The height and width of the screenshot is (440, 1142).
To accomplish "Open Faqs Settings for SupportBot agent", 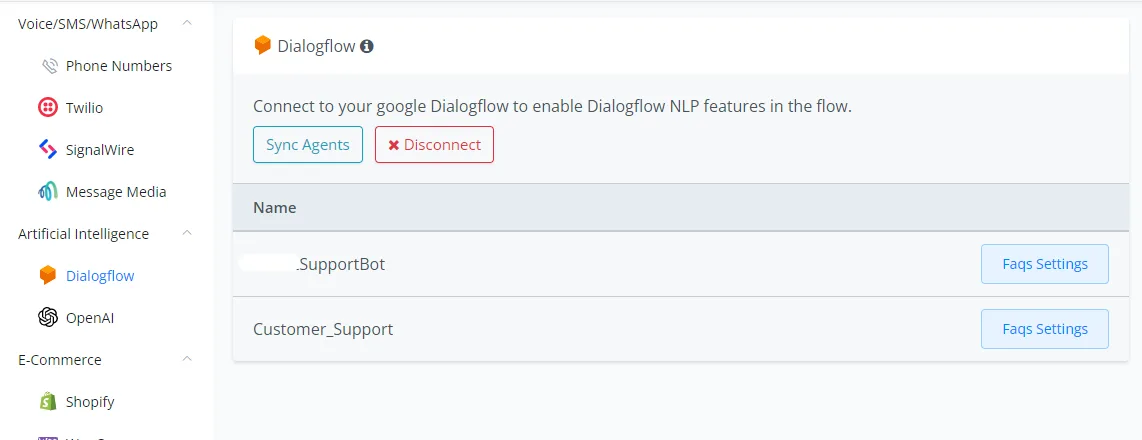I will tap(1044, 264).
